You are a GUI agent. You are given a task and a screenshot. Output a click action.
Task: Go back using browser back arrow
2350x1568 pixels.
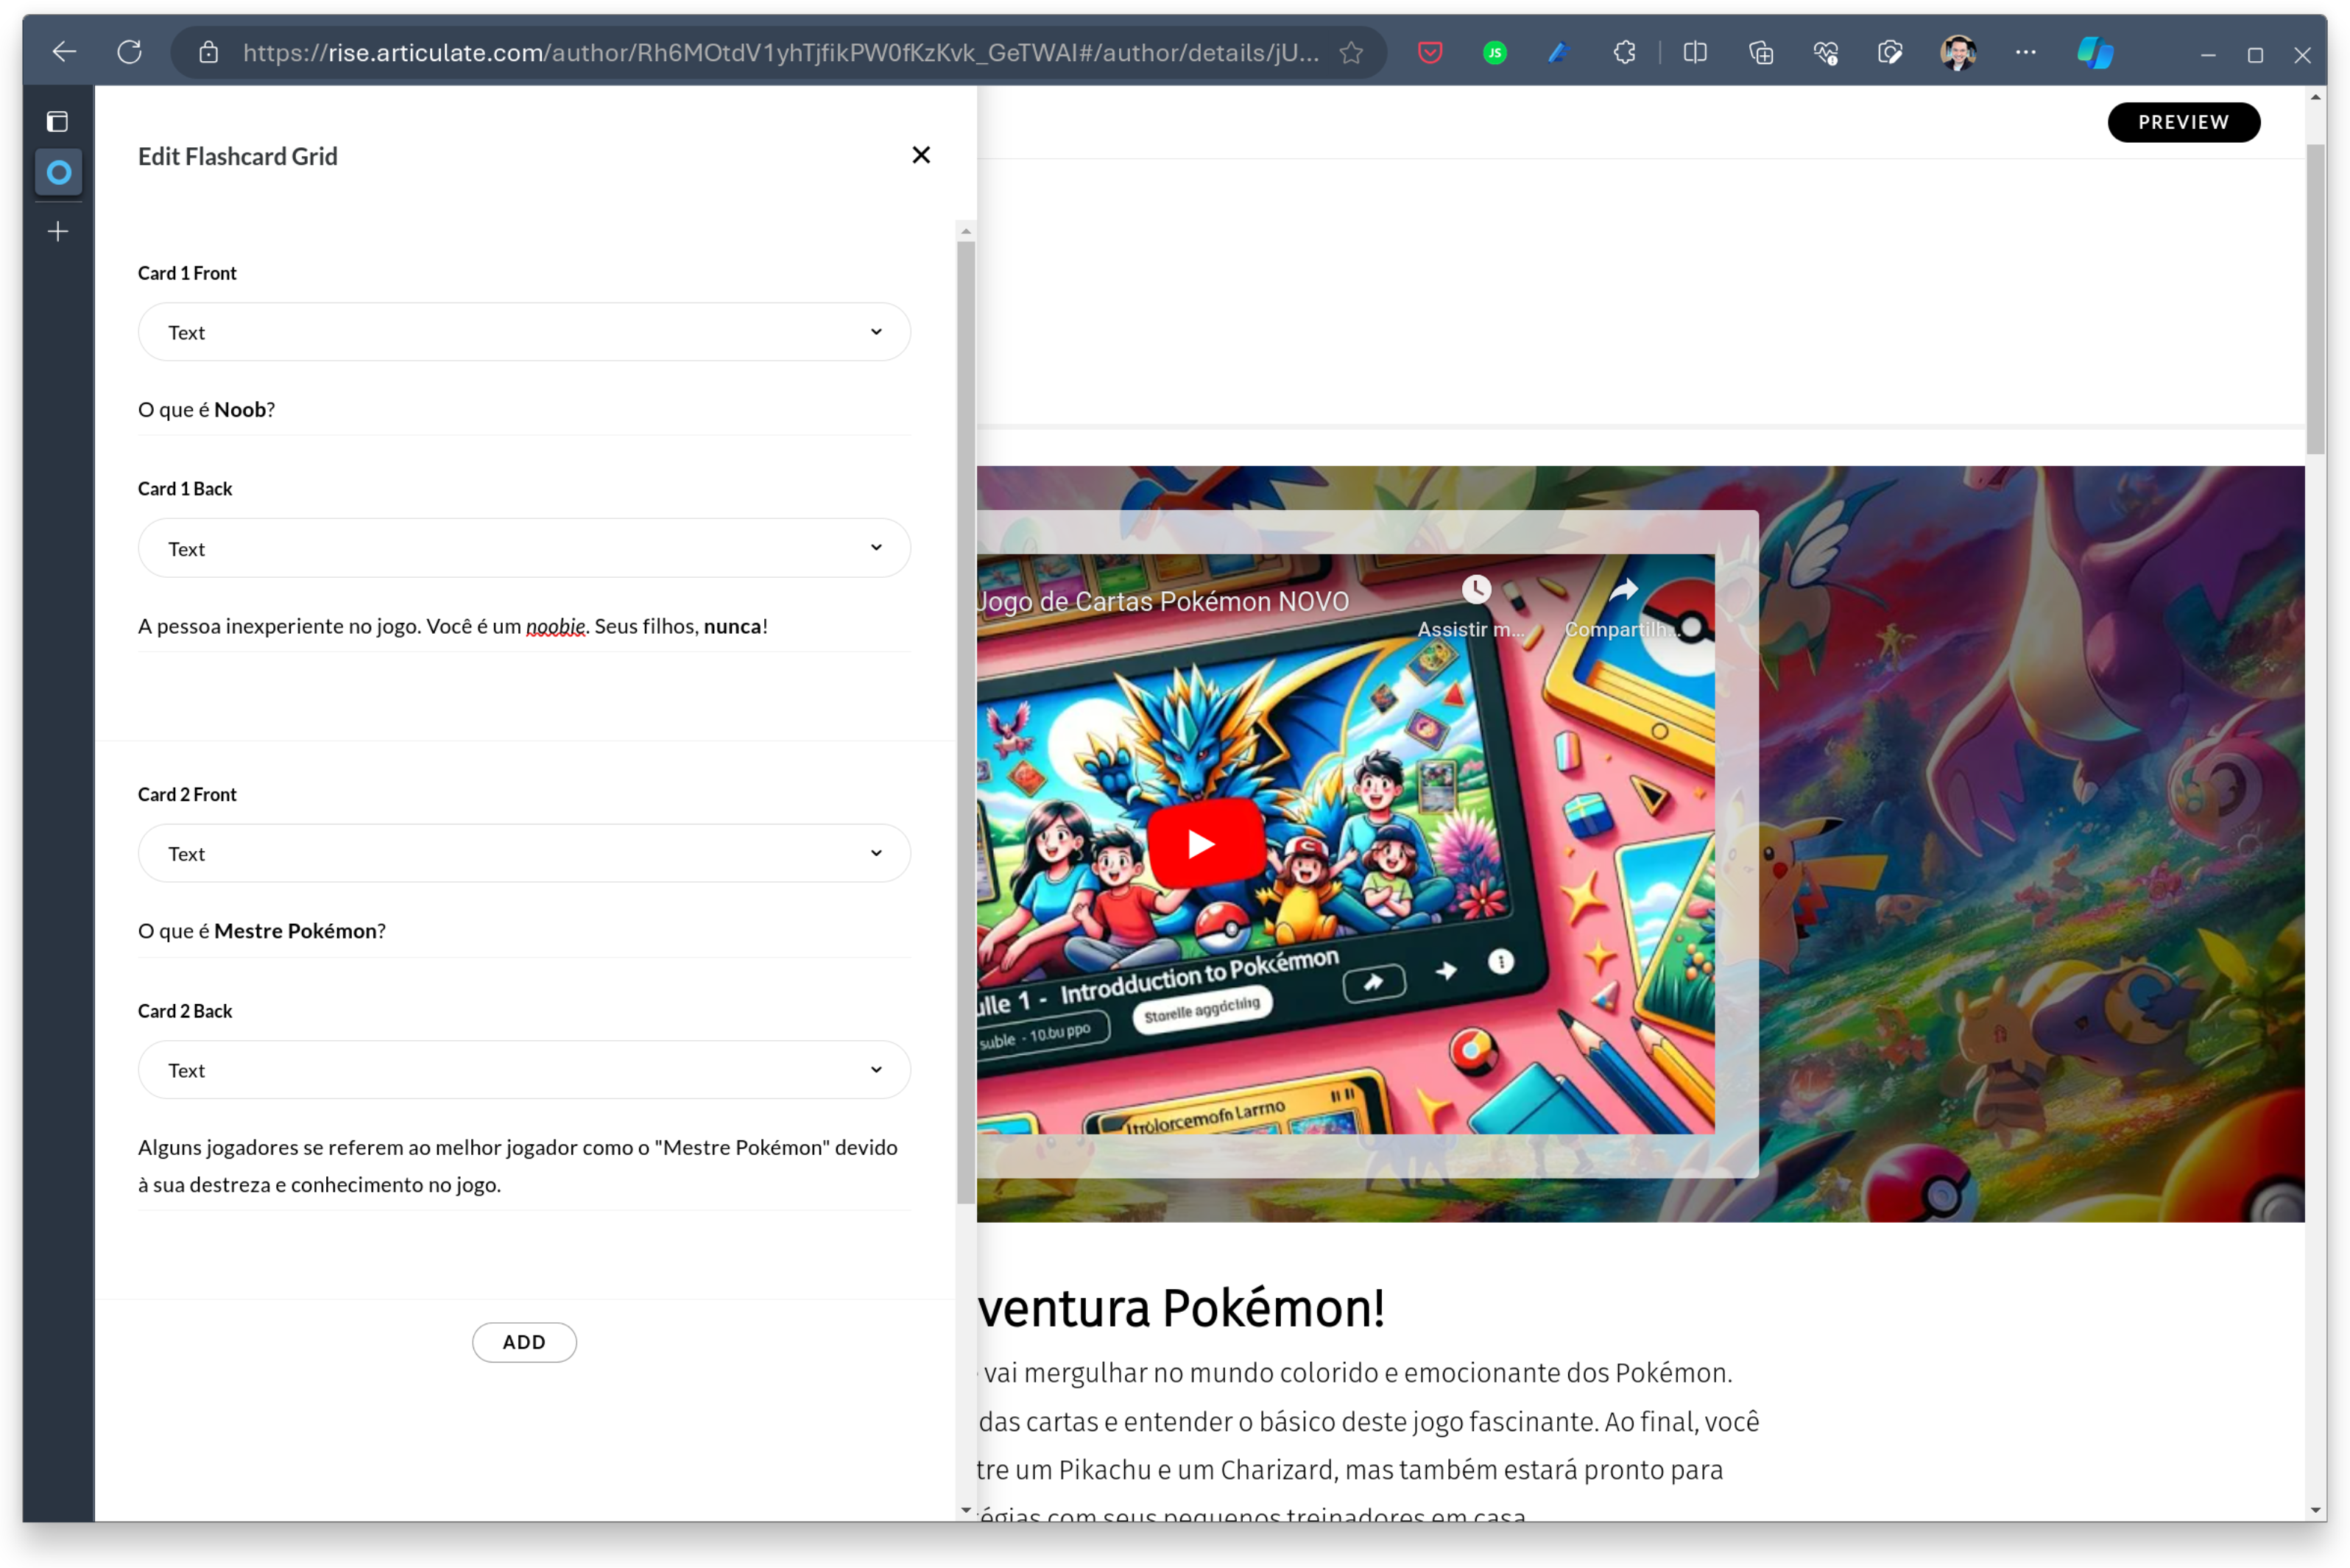coord(64,52)
